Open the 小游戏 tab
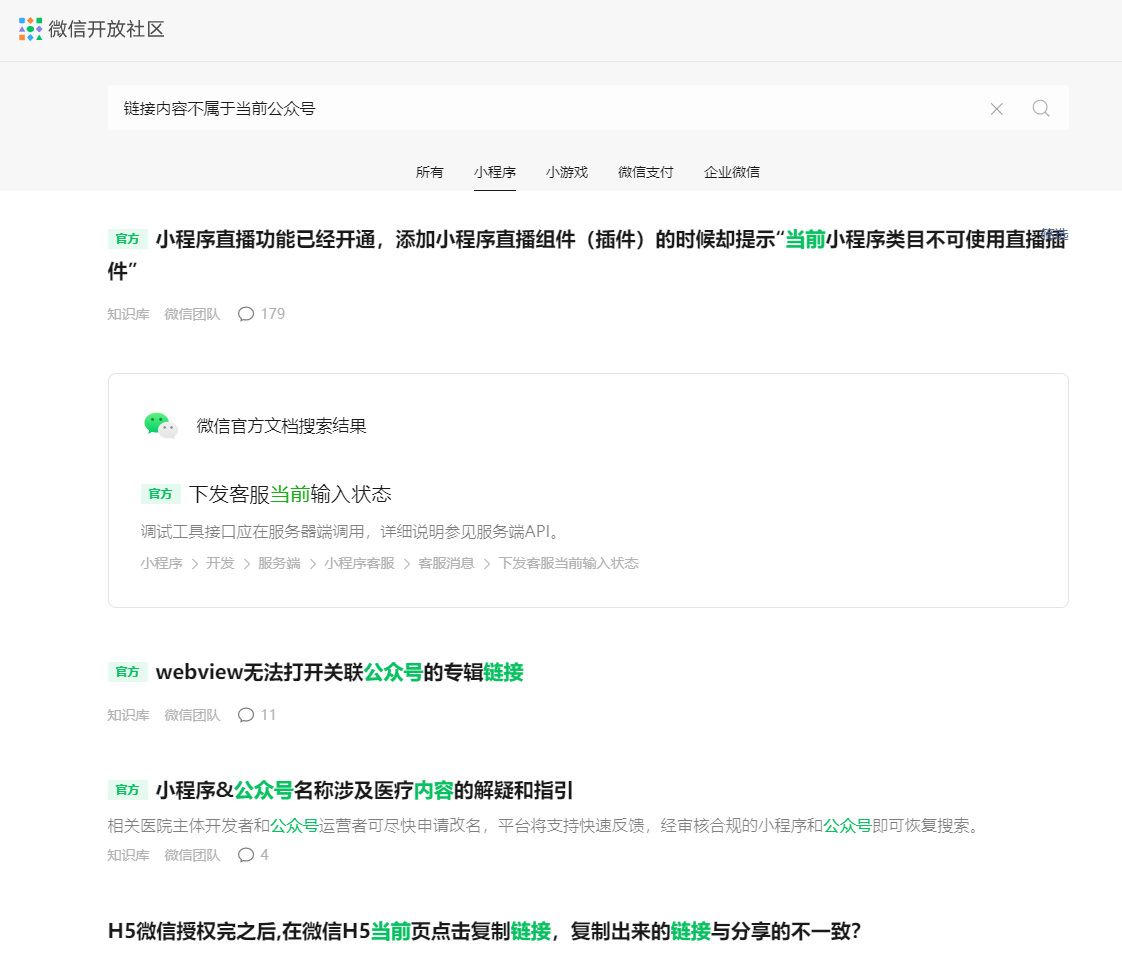Image resolution: width=1122 pixels, height=956 pixels. tap(567, 172)
